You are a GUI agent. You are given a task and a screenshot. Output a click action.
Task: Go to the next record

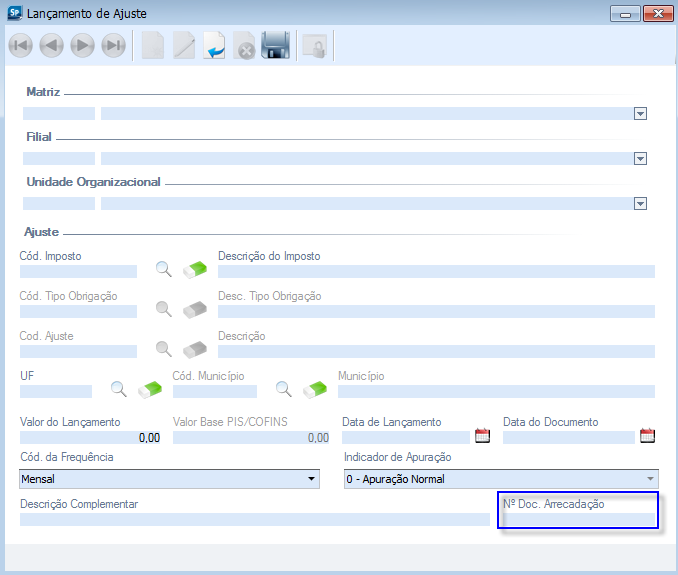83,45
